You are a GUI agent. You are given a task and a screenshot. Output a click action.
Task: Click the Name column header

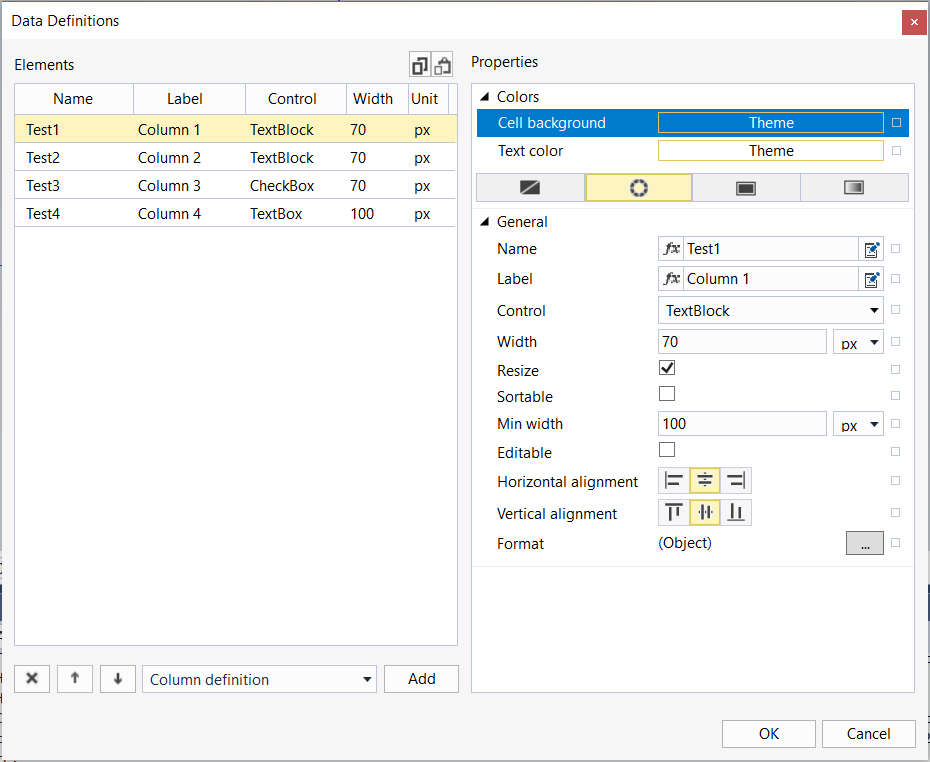point(74,99)
